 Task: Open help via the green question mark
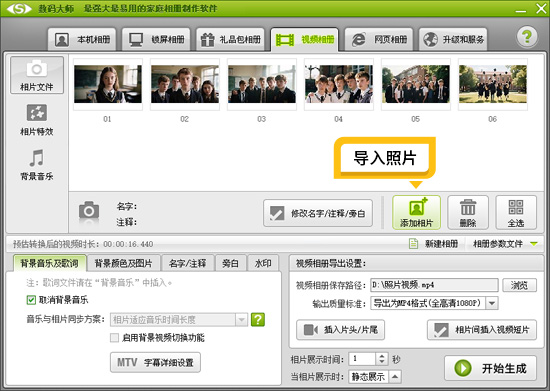[x=526, y=36]
